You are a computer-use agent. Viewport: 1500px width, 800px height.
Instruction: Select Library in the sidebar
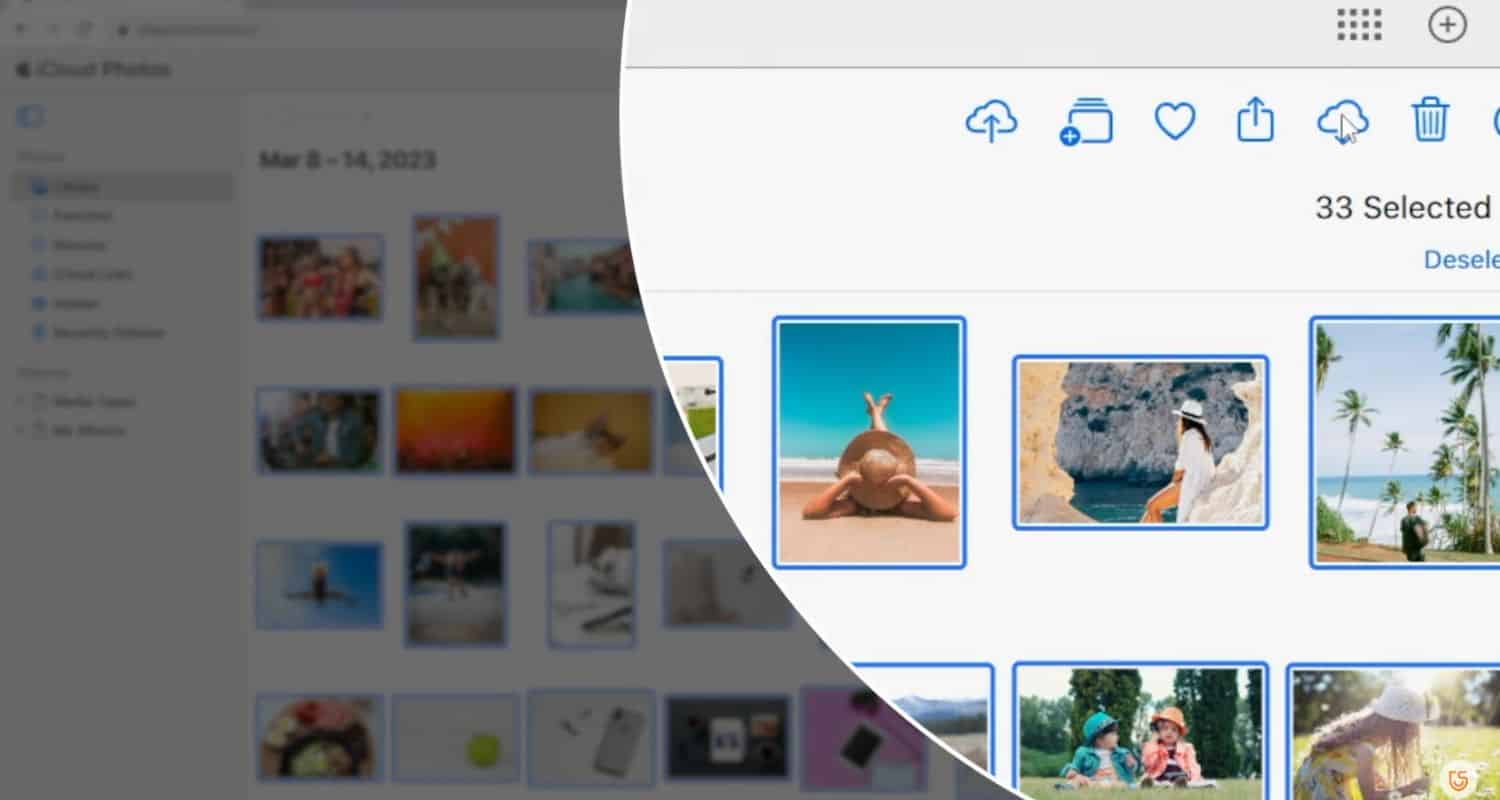[x=122, y=186]
